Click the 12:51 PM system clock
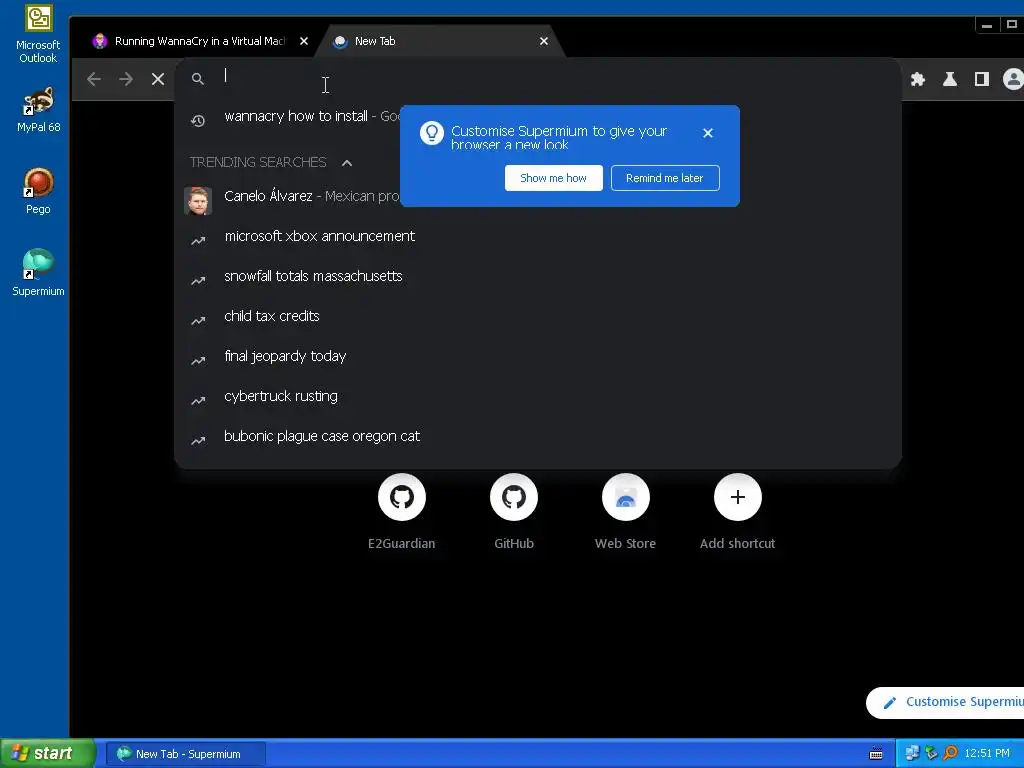 coord(987,754)
